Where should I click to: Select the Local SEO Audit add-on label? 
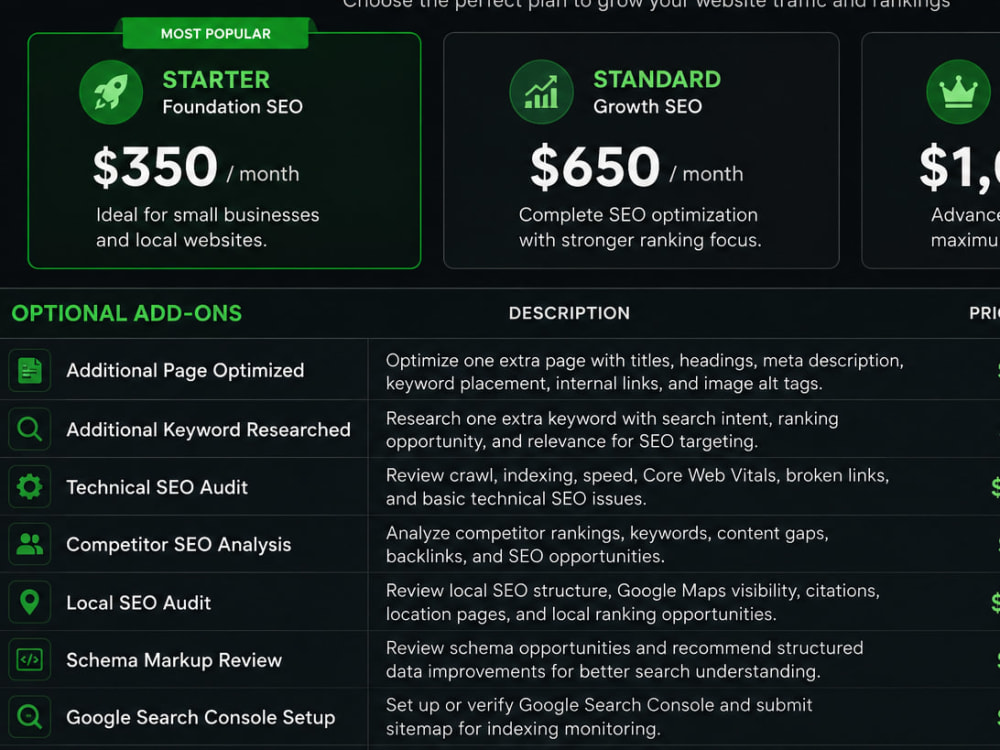138,603
